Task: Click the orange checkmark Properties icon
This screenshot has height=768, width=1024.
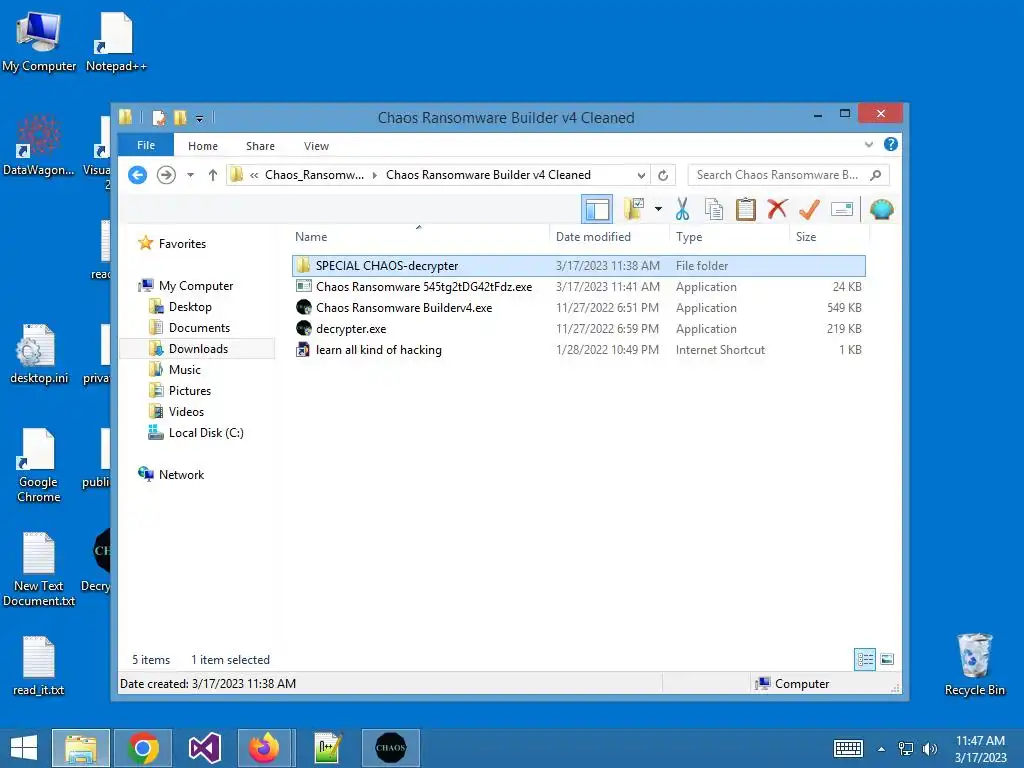Action: tap(809, 210)
